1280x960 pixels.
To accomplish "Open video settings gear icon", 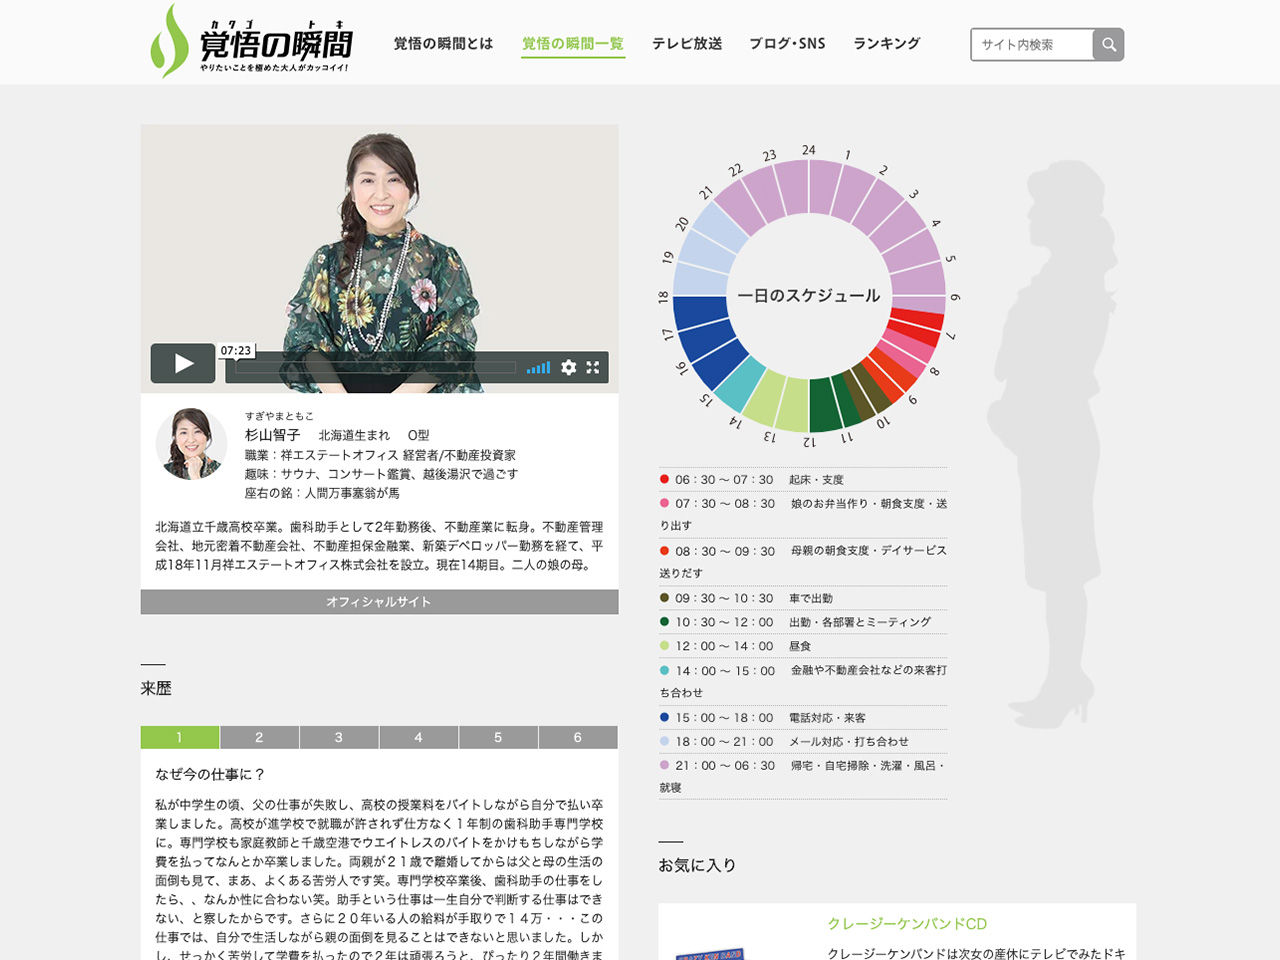I will point(568,367).
